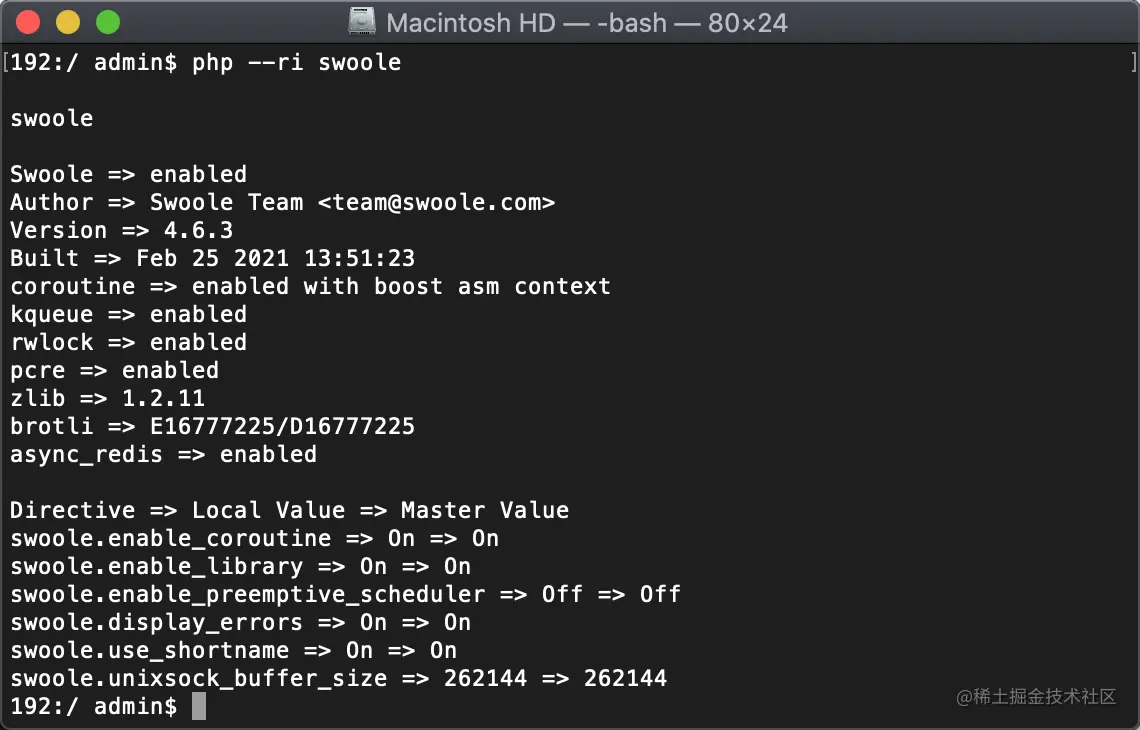Click the green zoom window button
Image resolution: width=1140 pixels, height=730 pixels.
107,22
